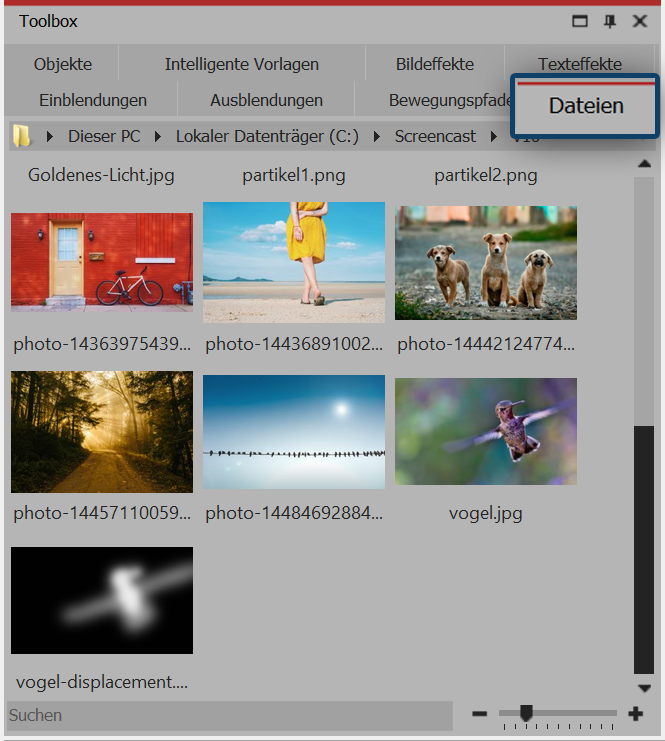Open the Bildeffekte tab
Screen dimensions: 665x741
tap(434, 64)
